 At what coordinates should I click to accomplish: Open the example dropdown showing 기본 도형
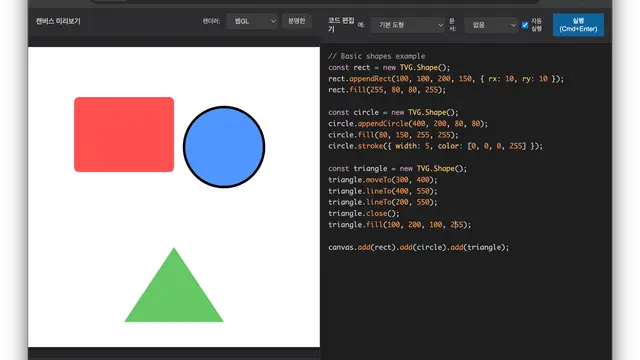point(408,25)
